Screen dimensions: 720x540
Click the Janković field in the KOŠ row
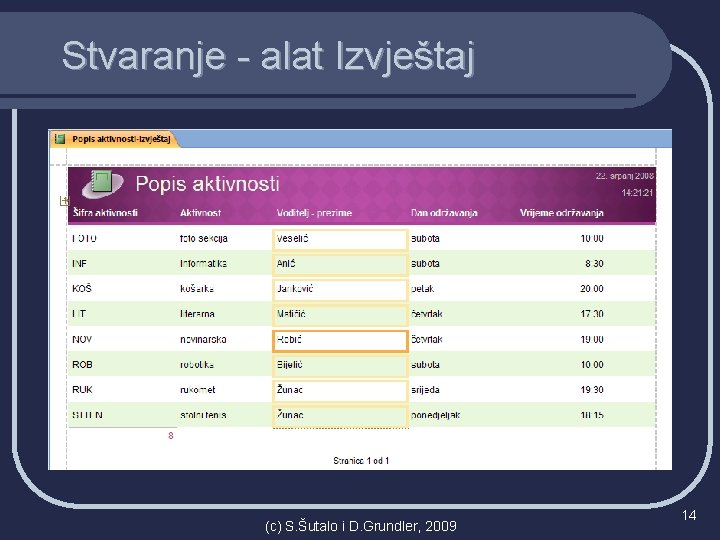tap(340, 290)
